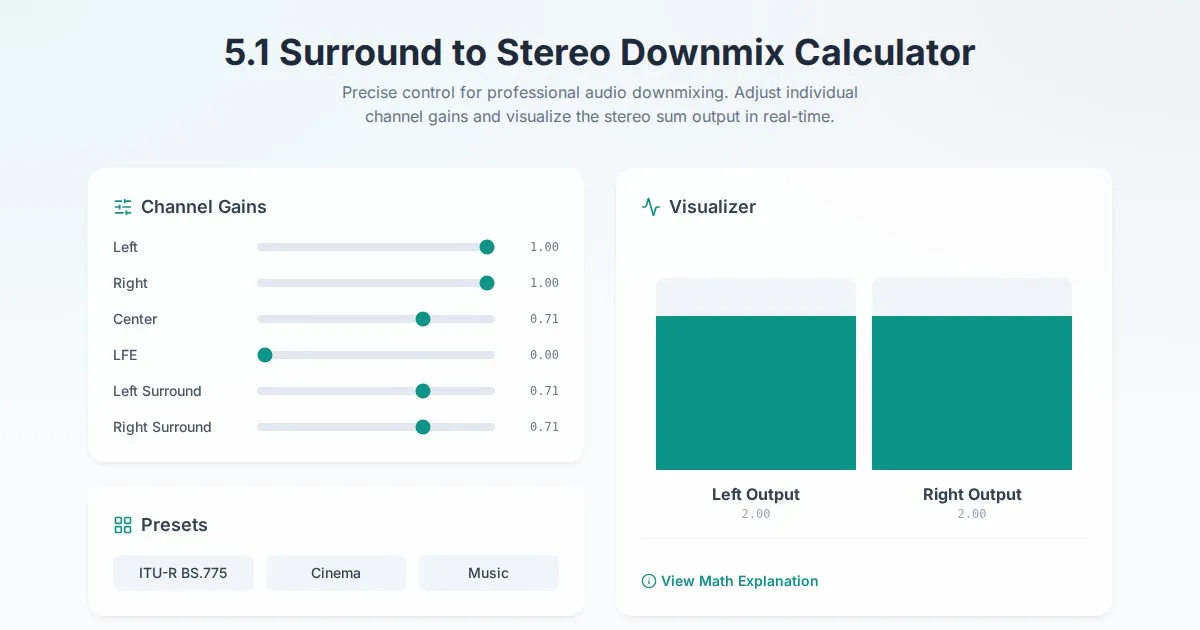The width and height of the screenshot is (1200, 630).
Task: Apply the ITU-R BS.775 preset
Action: pyautogui.click(x=183, y=573)
